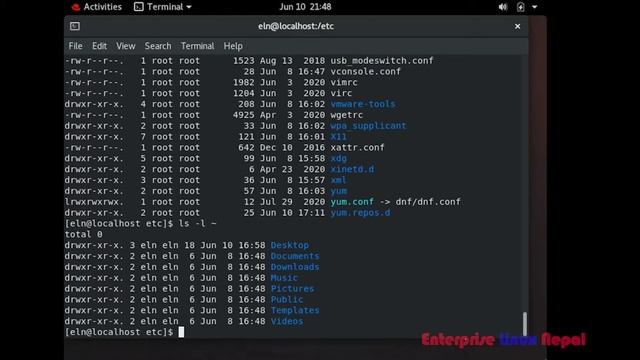Click the xml directory name
Image resolution: width=640 pixels, height=360 pixels.
(x=339, y=180)
